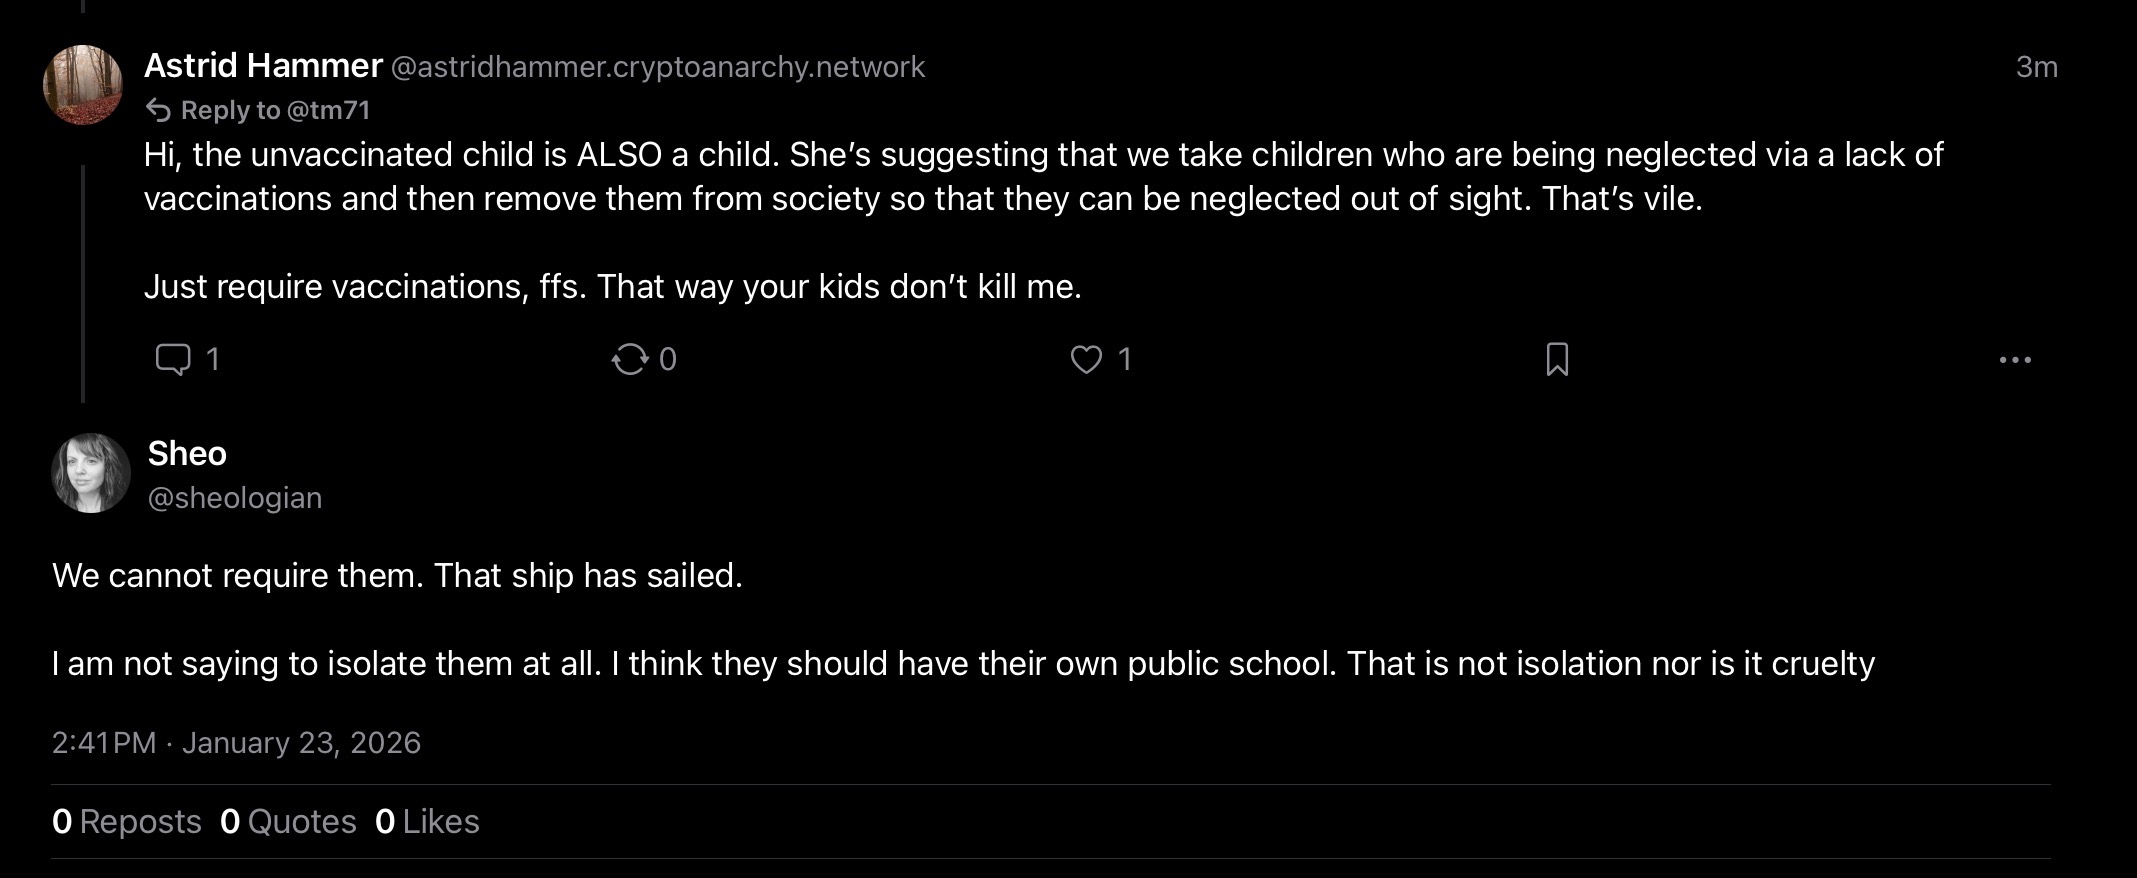
Task: Open Astrid Hammer's forest profile picture
Action: pos(83,85)
